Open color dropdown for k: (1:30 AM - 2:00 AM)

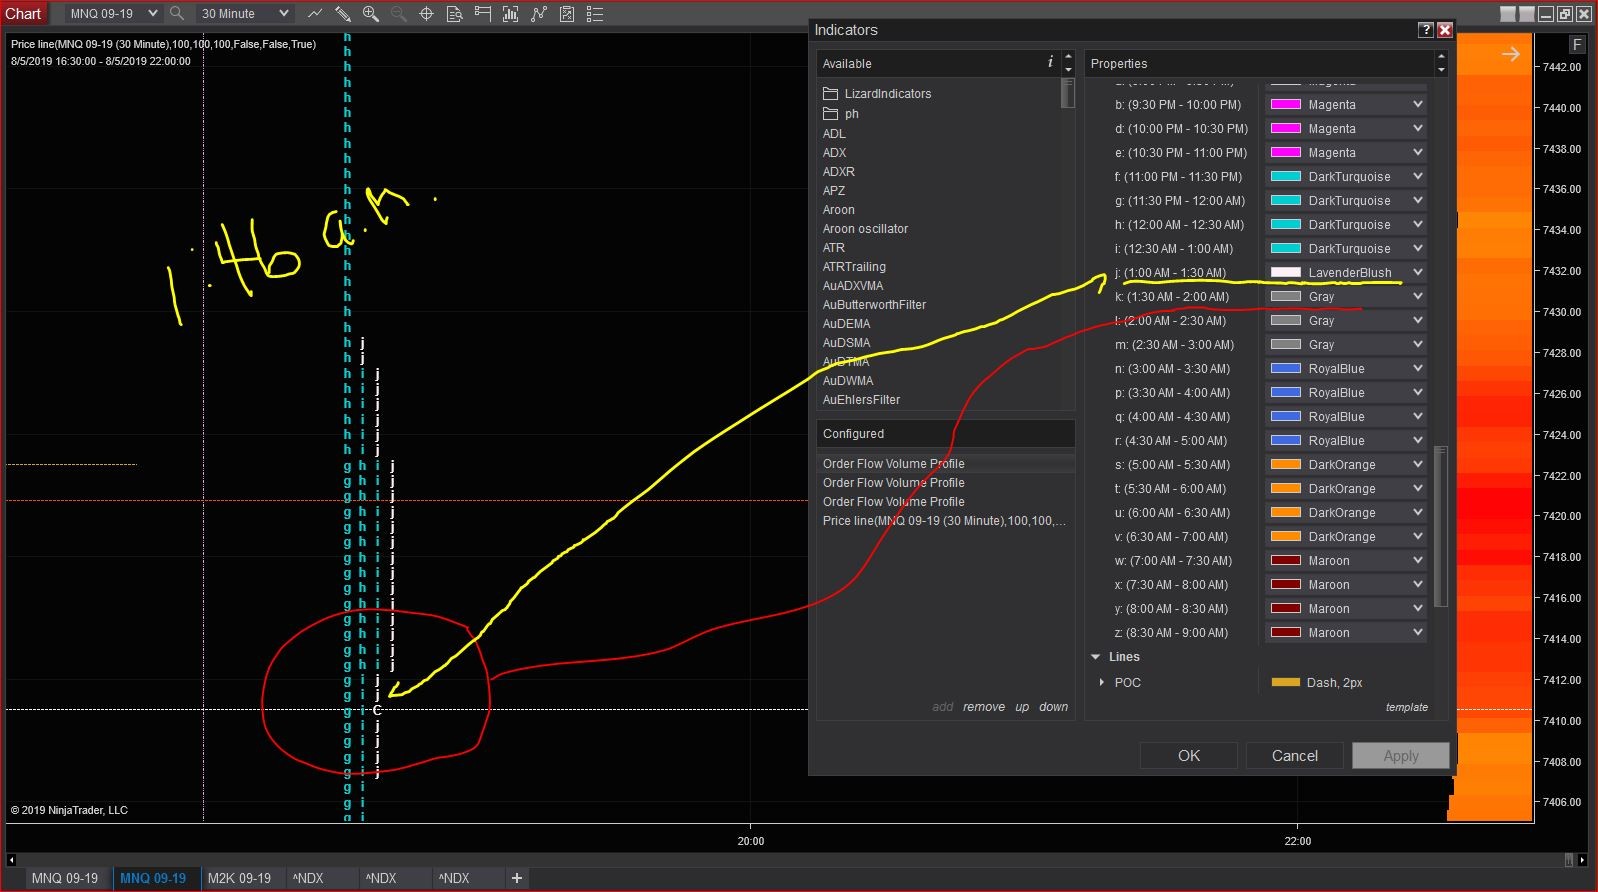click(x=1346, y=297)
